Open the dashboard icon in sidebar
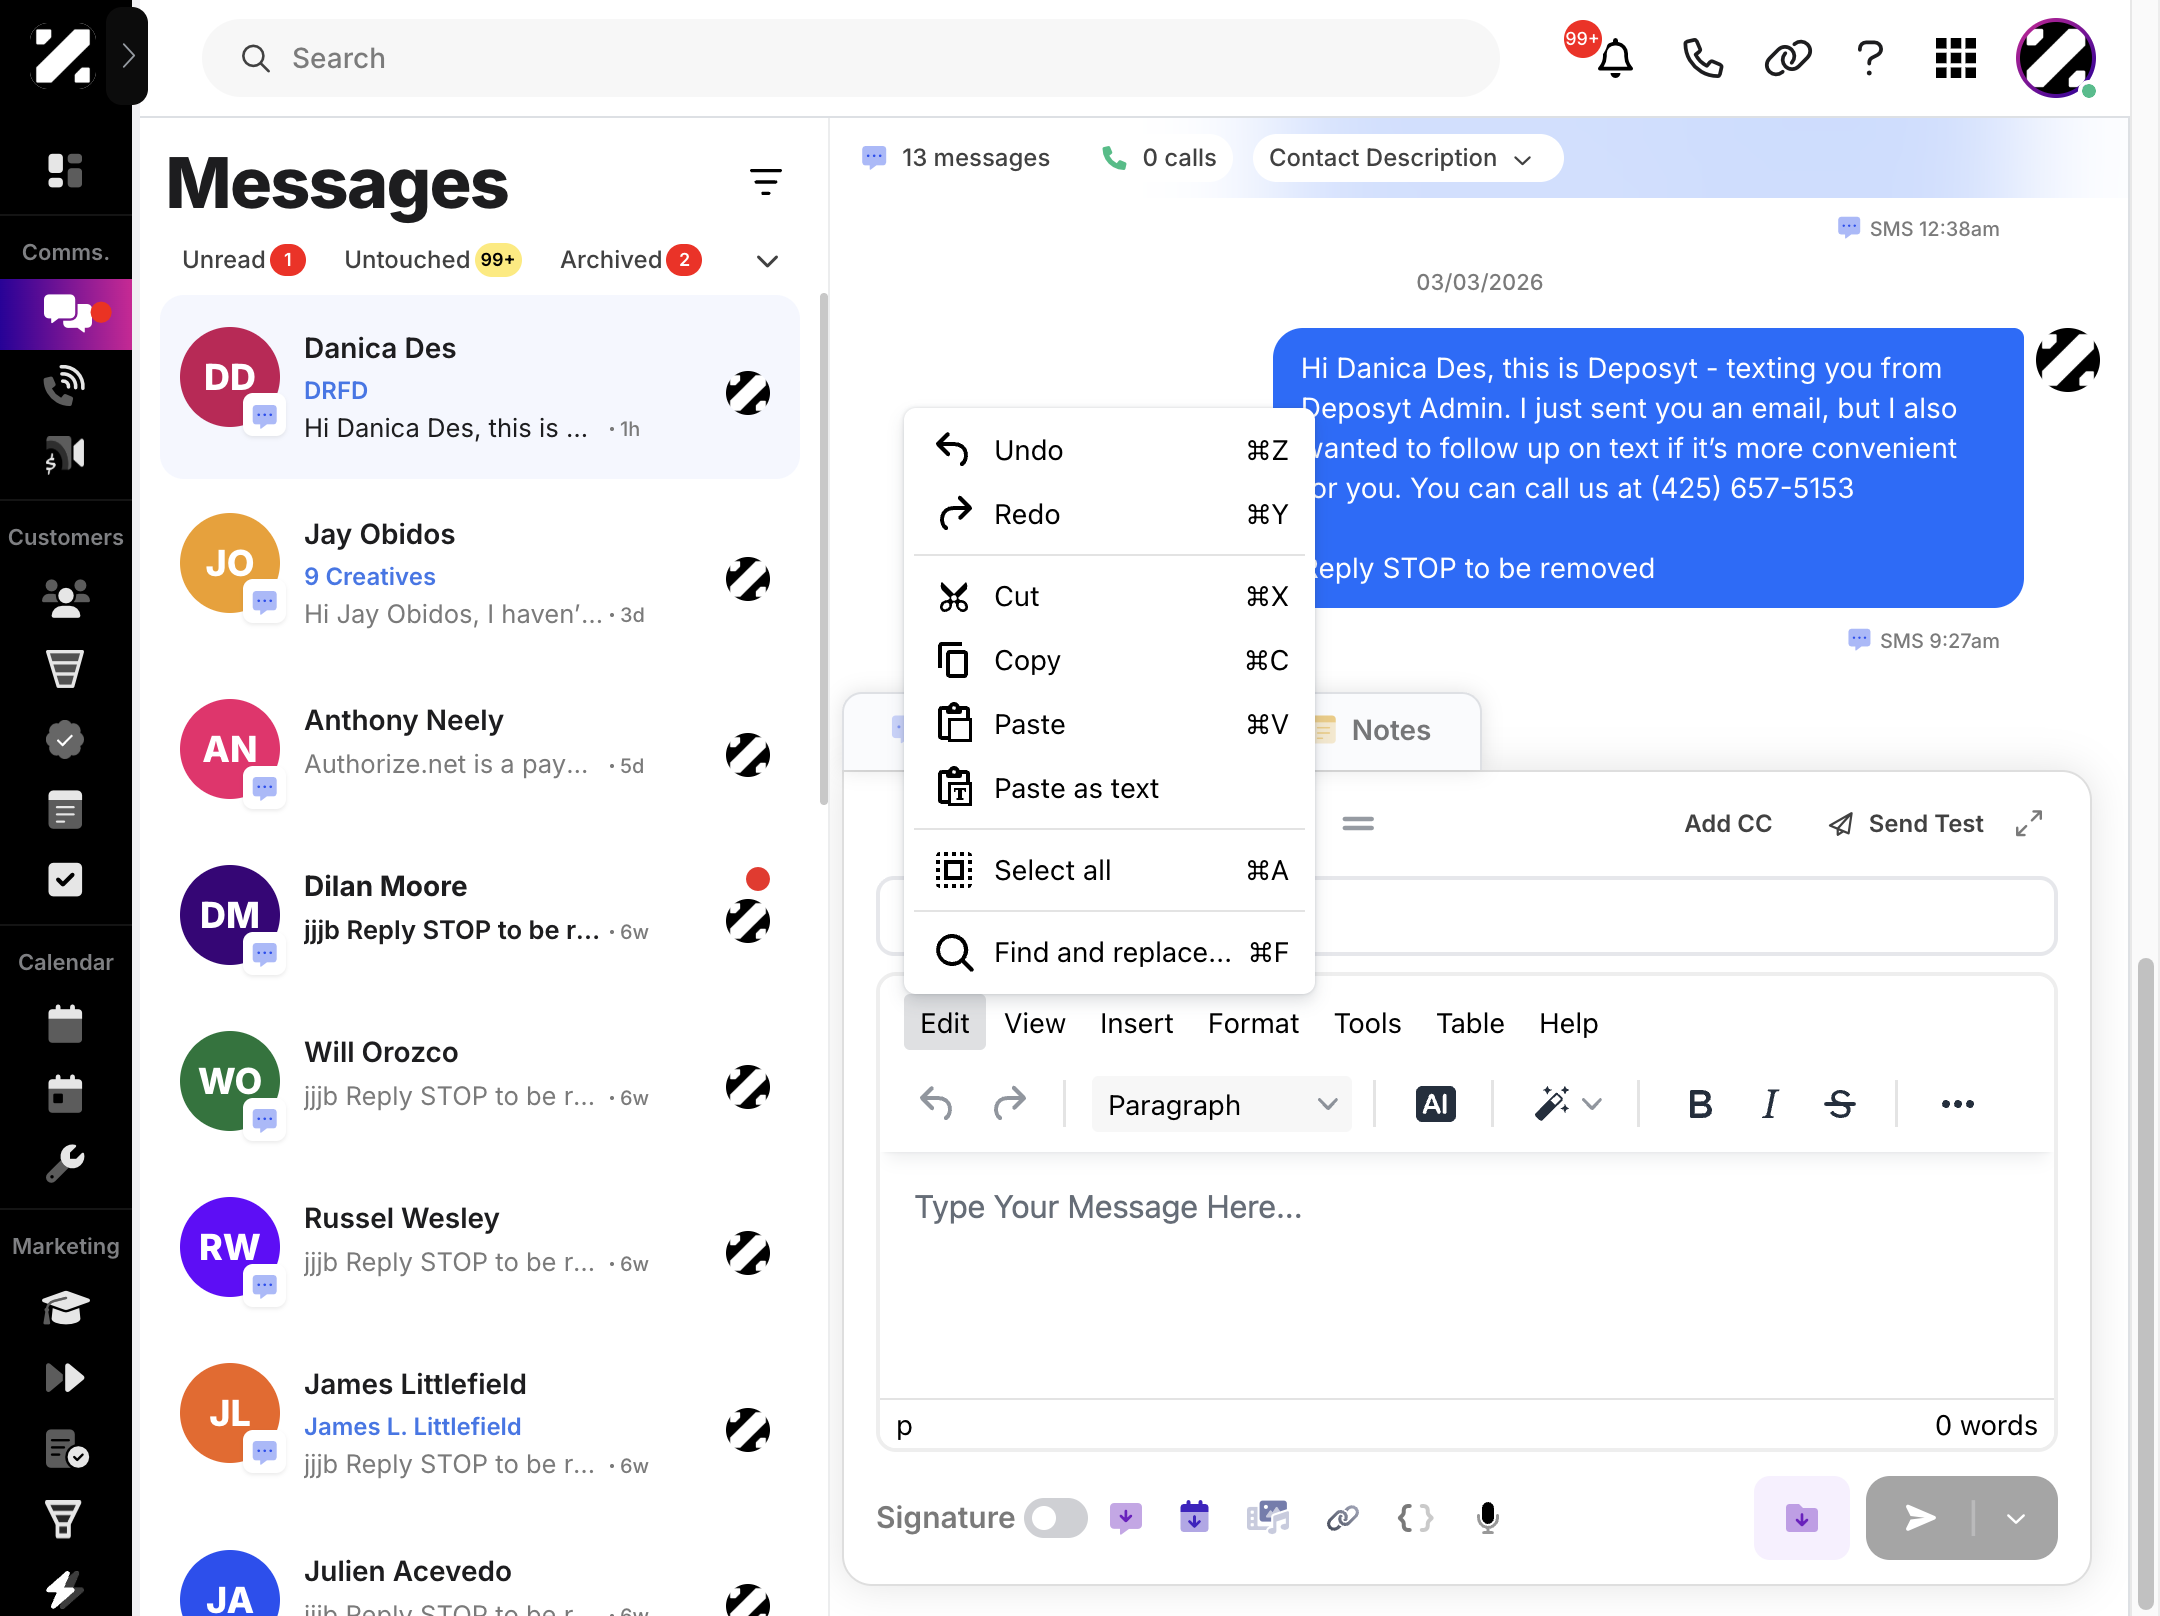The image size is (2160, 1616). [x=65, y=170]
